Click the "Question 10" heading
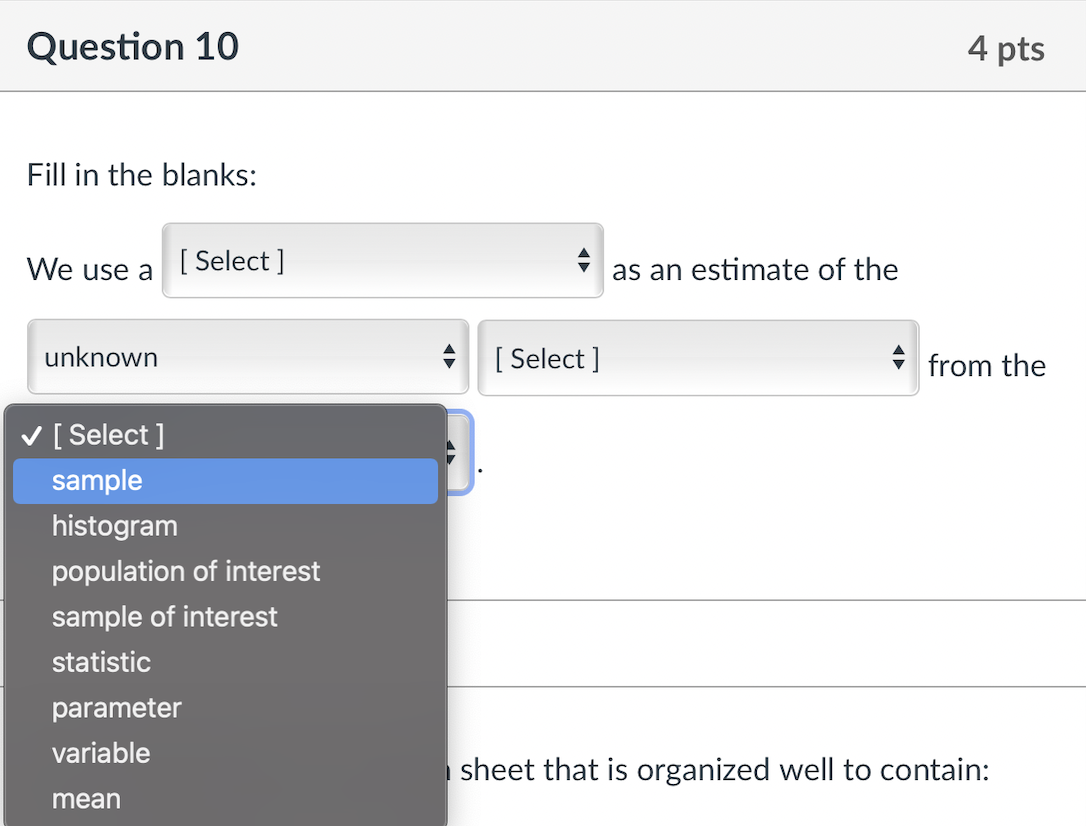This screenshot has width=1086, height=826. coord(132,46)
